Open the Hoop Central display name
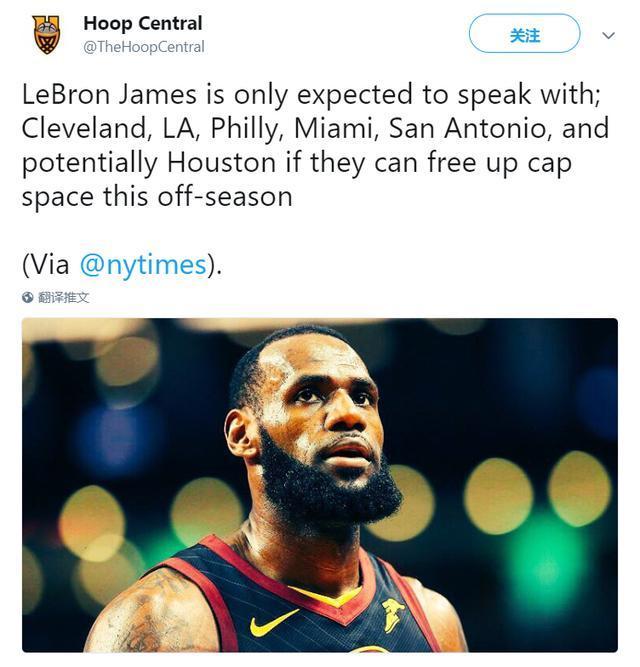 pos(142,23)
